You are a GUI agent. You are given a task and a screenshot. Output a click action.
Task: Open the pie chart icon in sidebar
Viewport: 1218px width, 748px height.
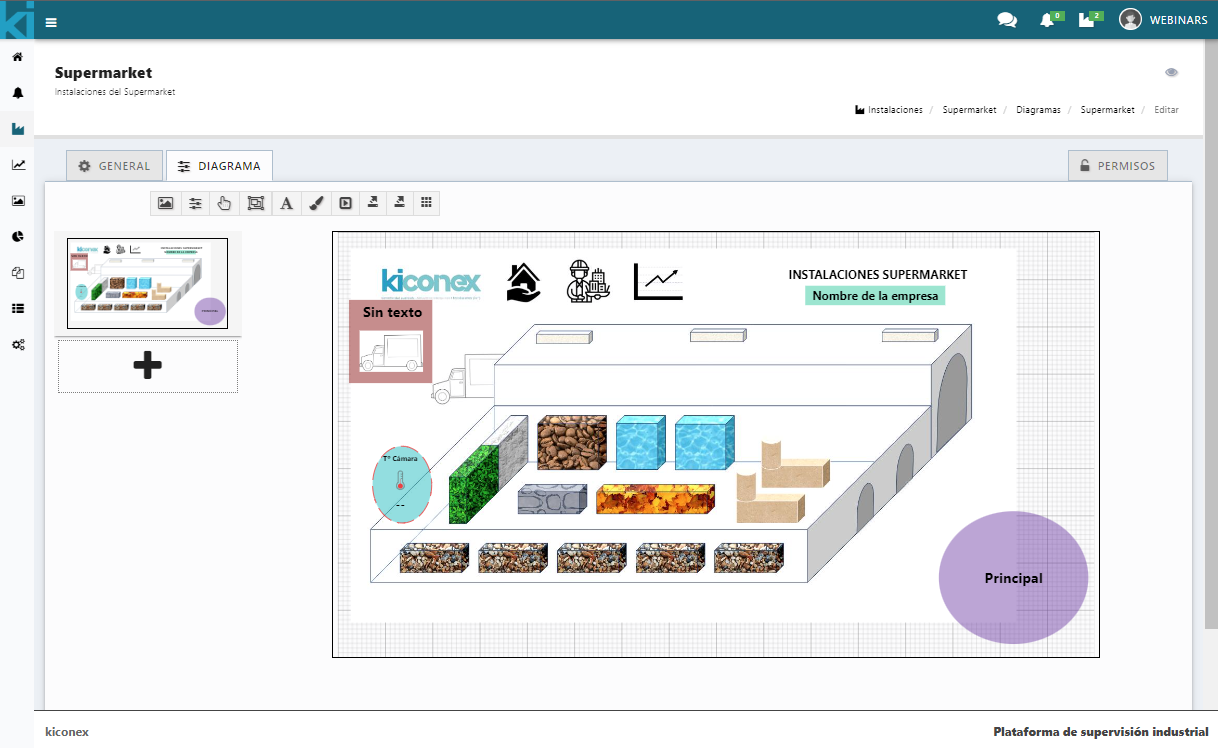click(x=17, y=237)
